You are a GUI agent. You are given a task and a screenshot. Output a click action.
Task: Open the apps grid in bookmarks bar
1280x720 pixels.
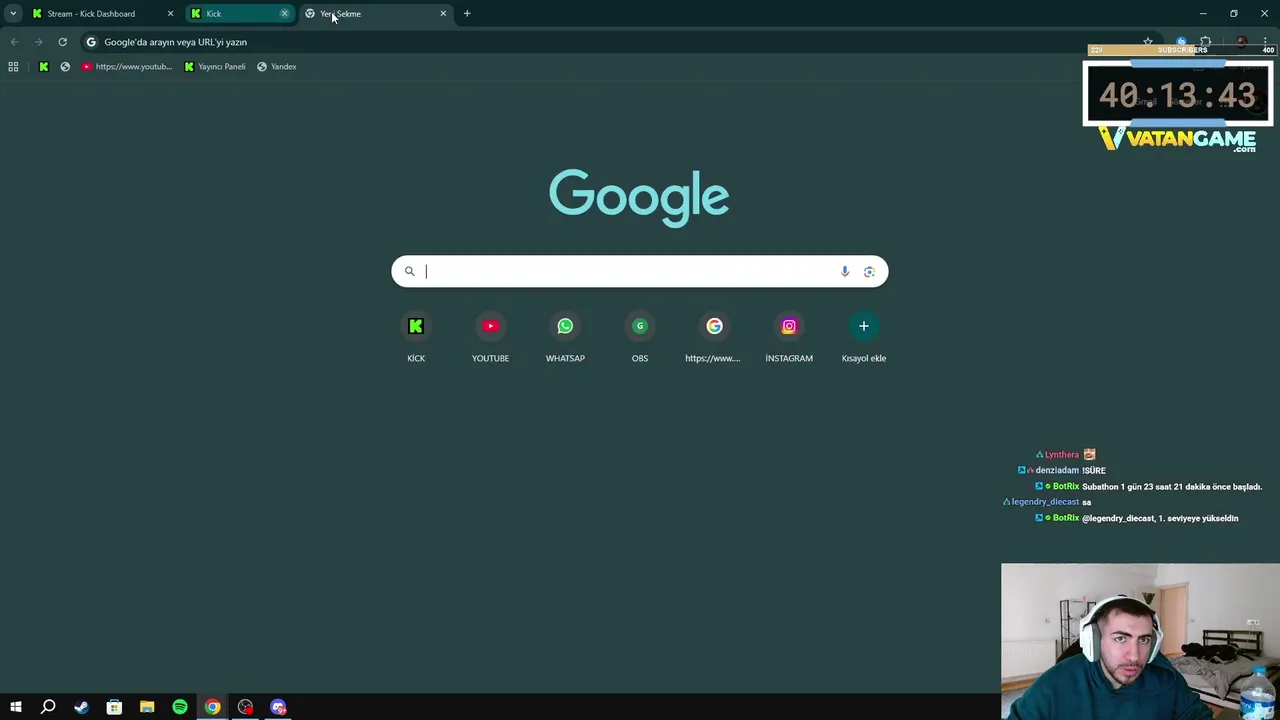[13, 66]
